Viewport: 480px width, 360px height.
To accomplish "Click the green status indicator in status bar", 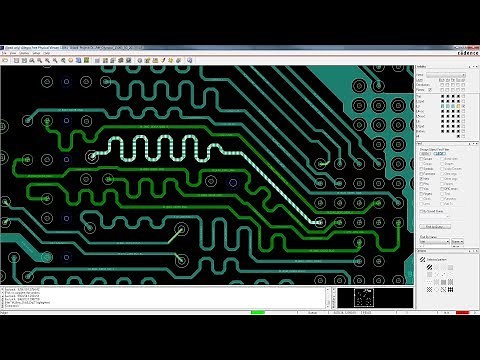I will coord(258,312).
